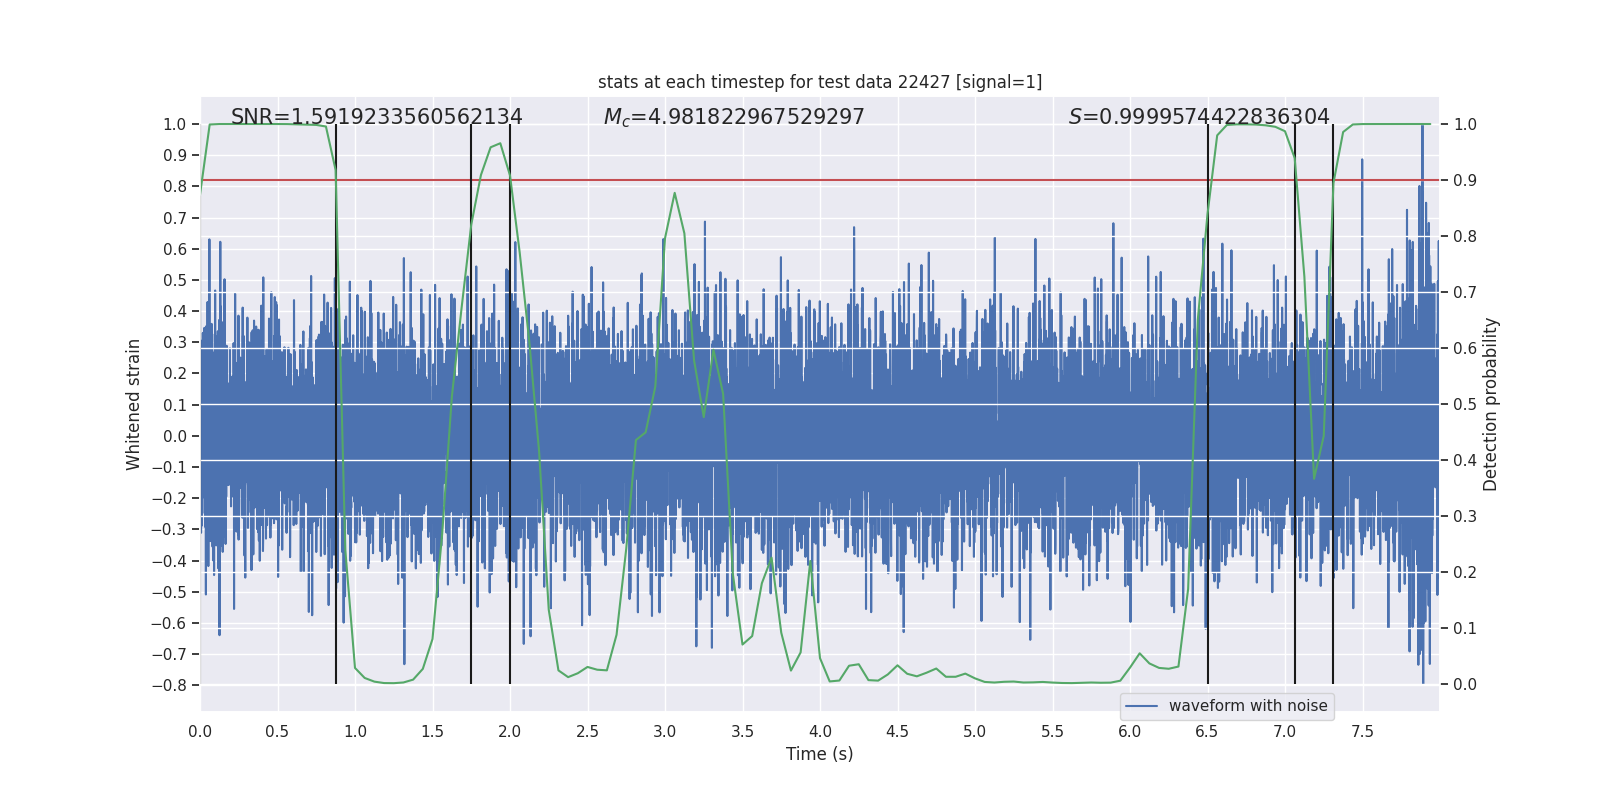This screenshot has height=800, width=1600.
Task: Click the x-axis tick label 6.0
Action: 1130,731
